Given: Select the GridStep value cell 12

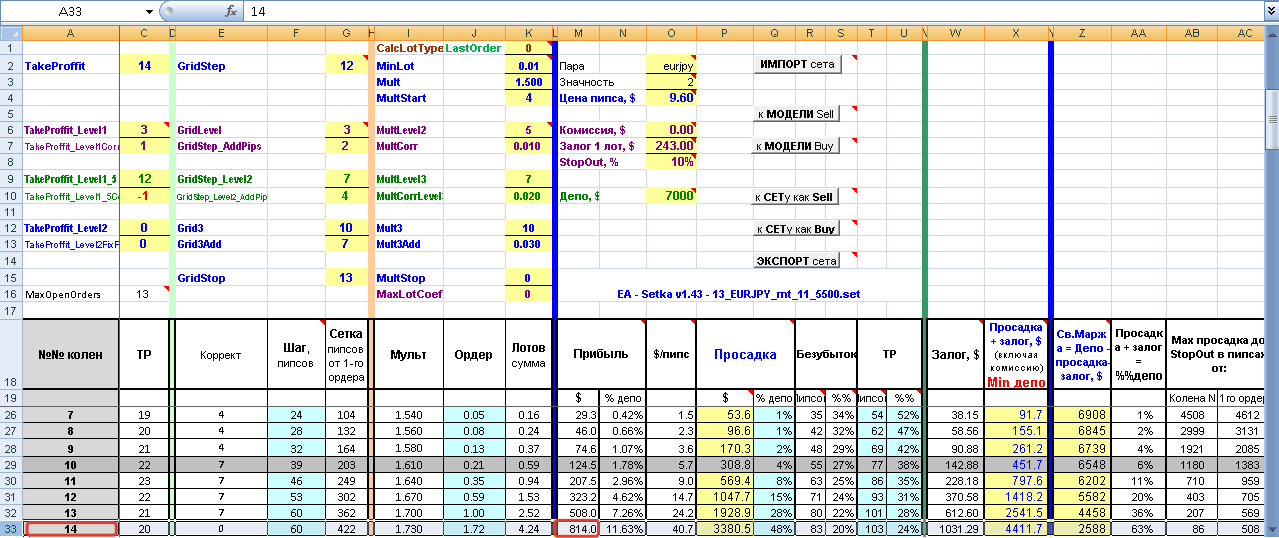Looking at the screenshot, I should [346, 66].
